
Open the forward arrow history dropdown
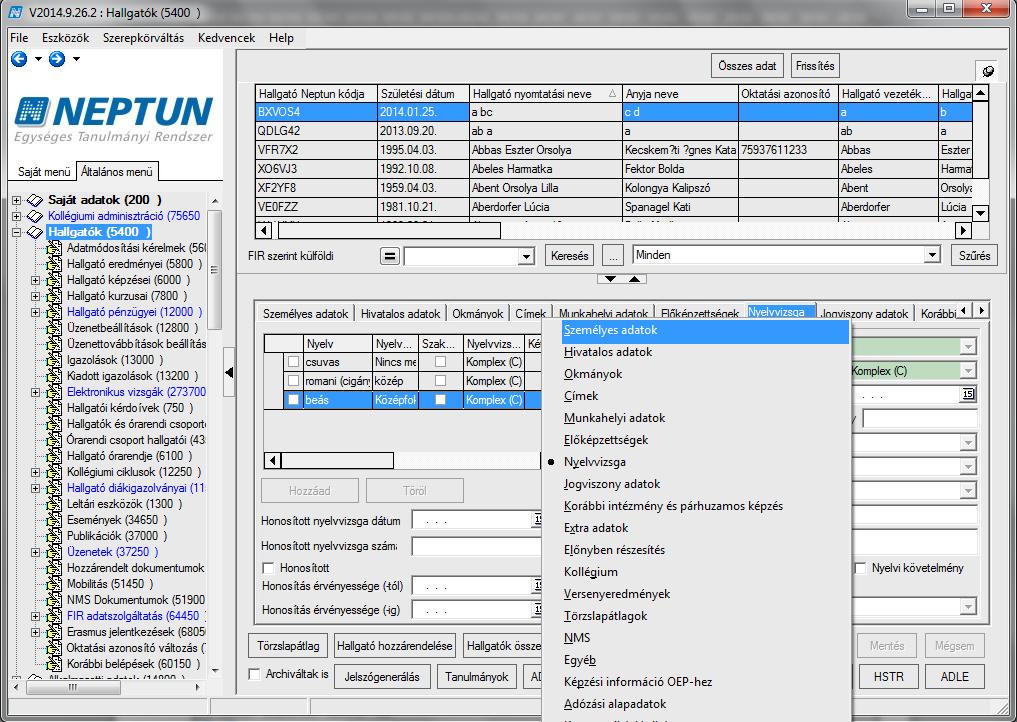pos(77,59)
